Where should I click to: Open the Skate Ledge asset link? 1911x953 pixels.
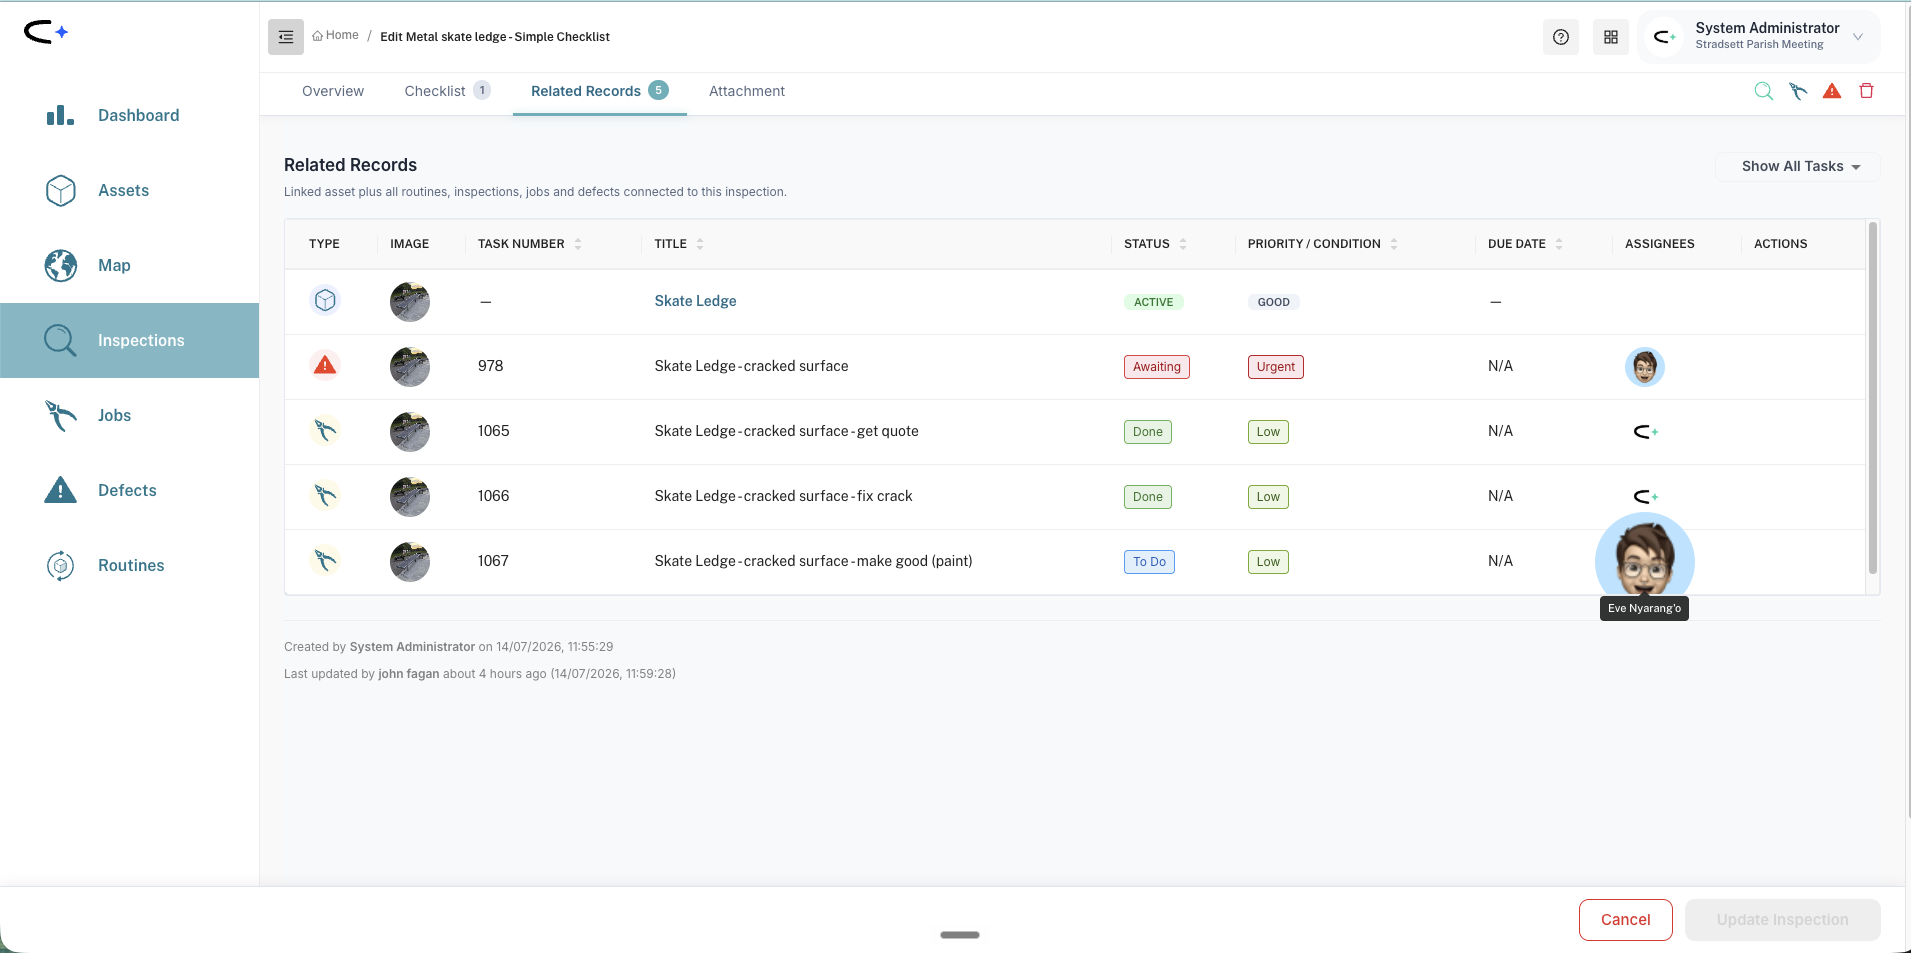click(x=695, y=301)
